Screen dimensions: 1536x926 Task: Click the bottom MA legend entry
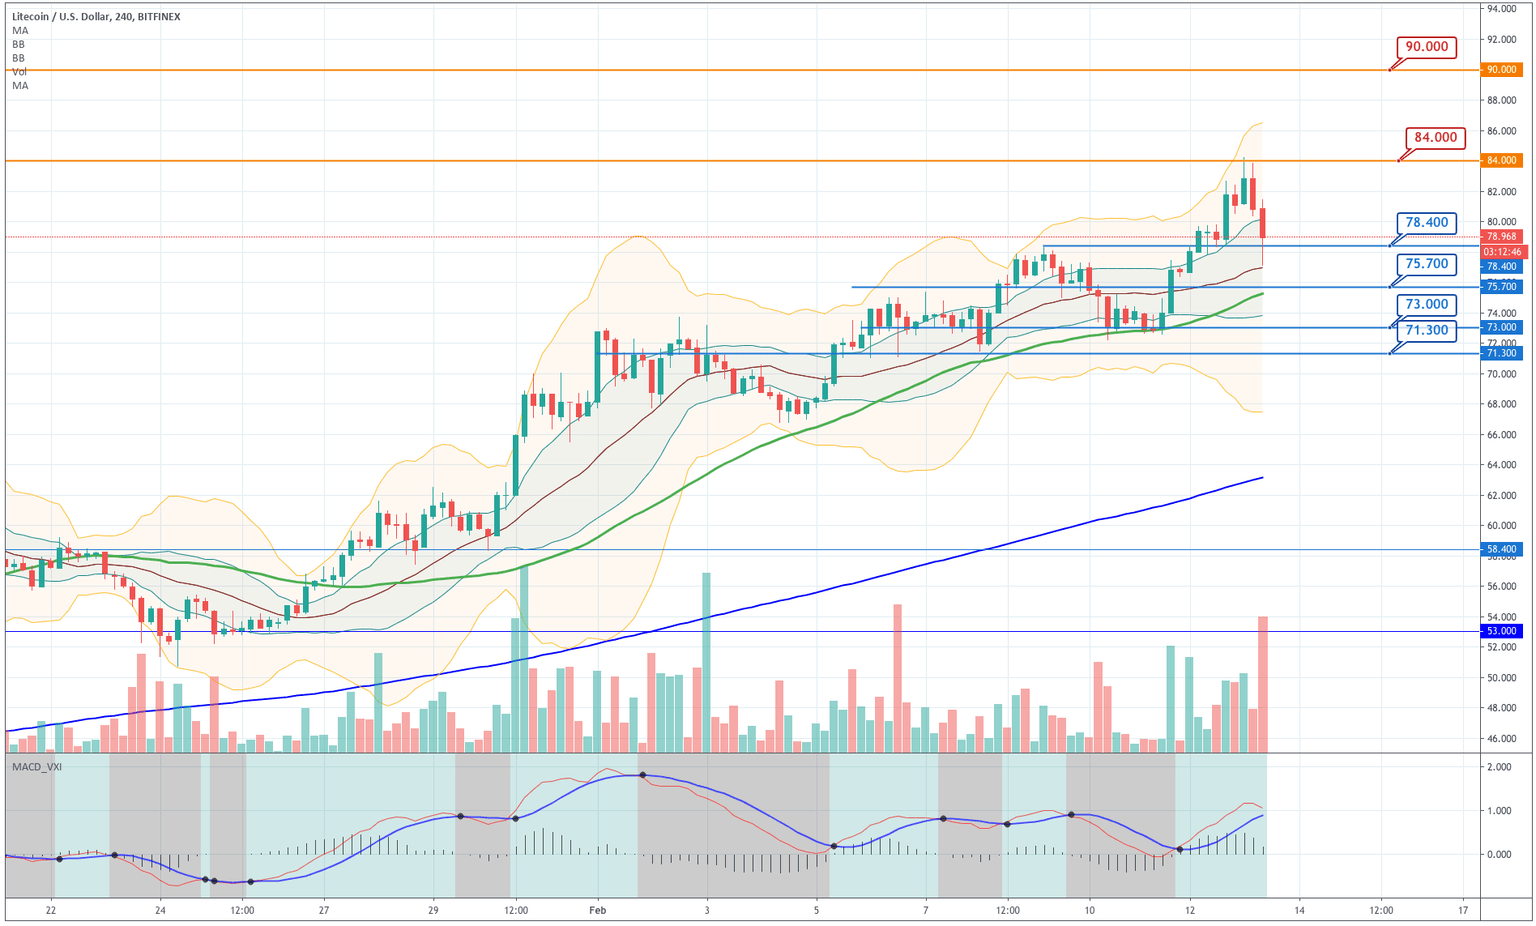point(19,86)
